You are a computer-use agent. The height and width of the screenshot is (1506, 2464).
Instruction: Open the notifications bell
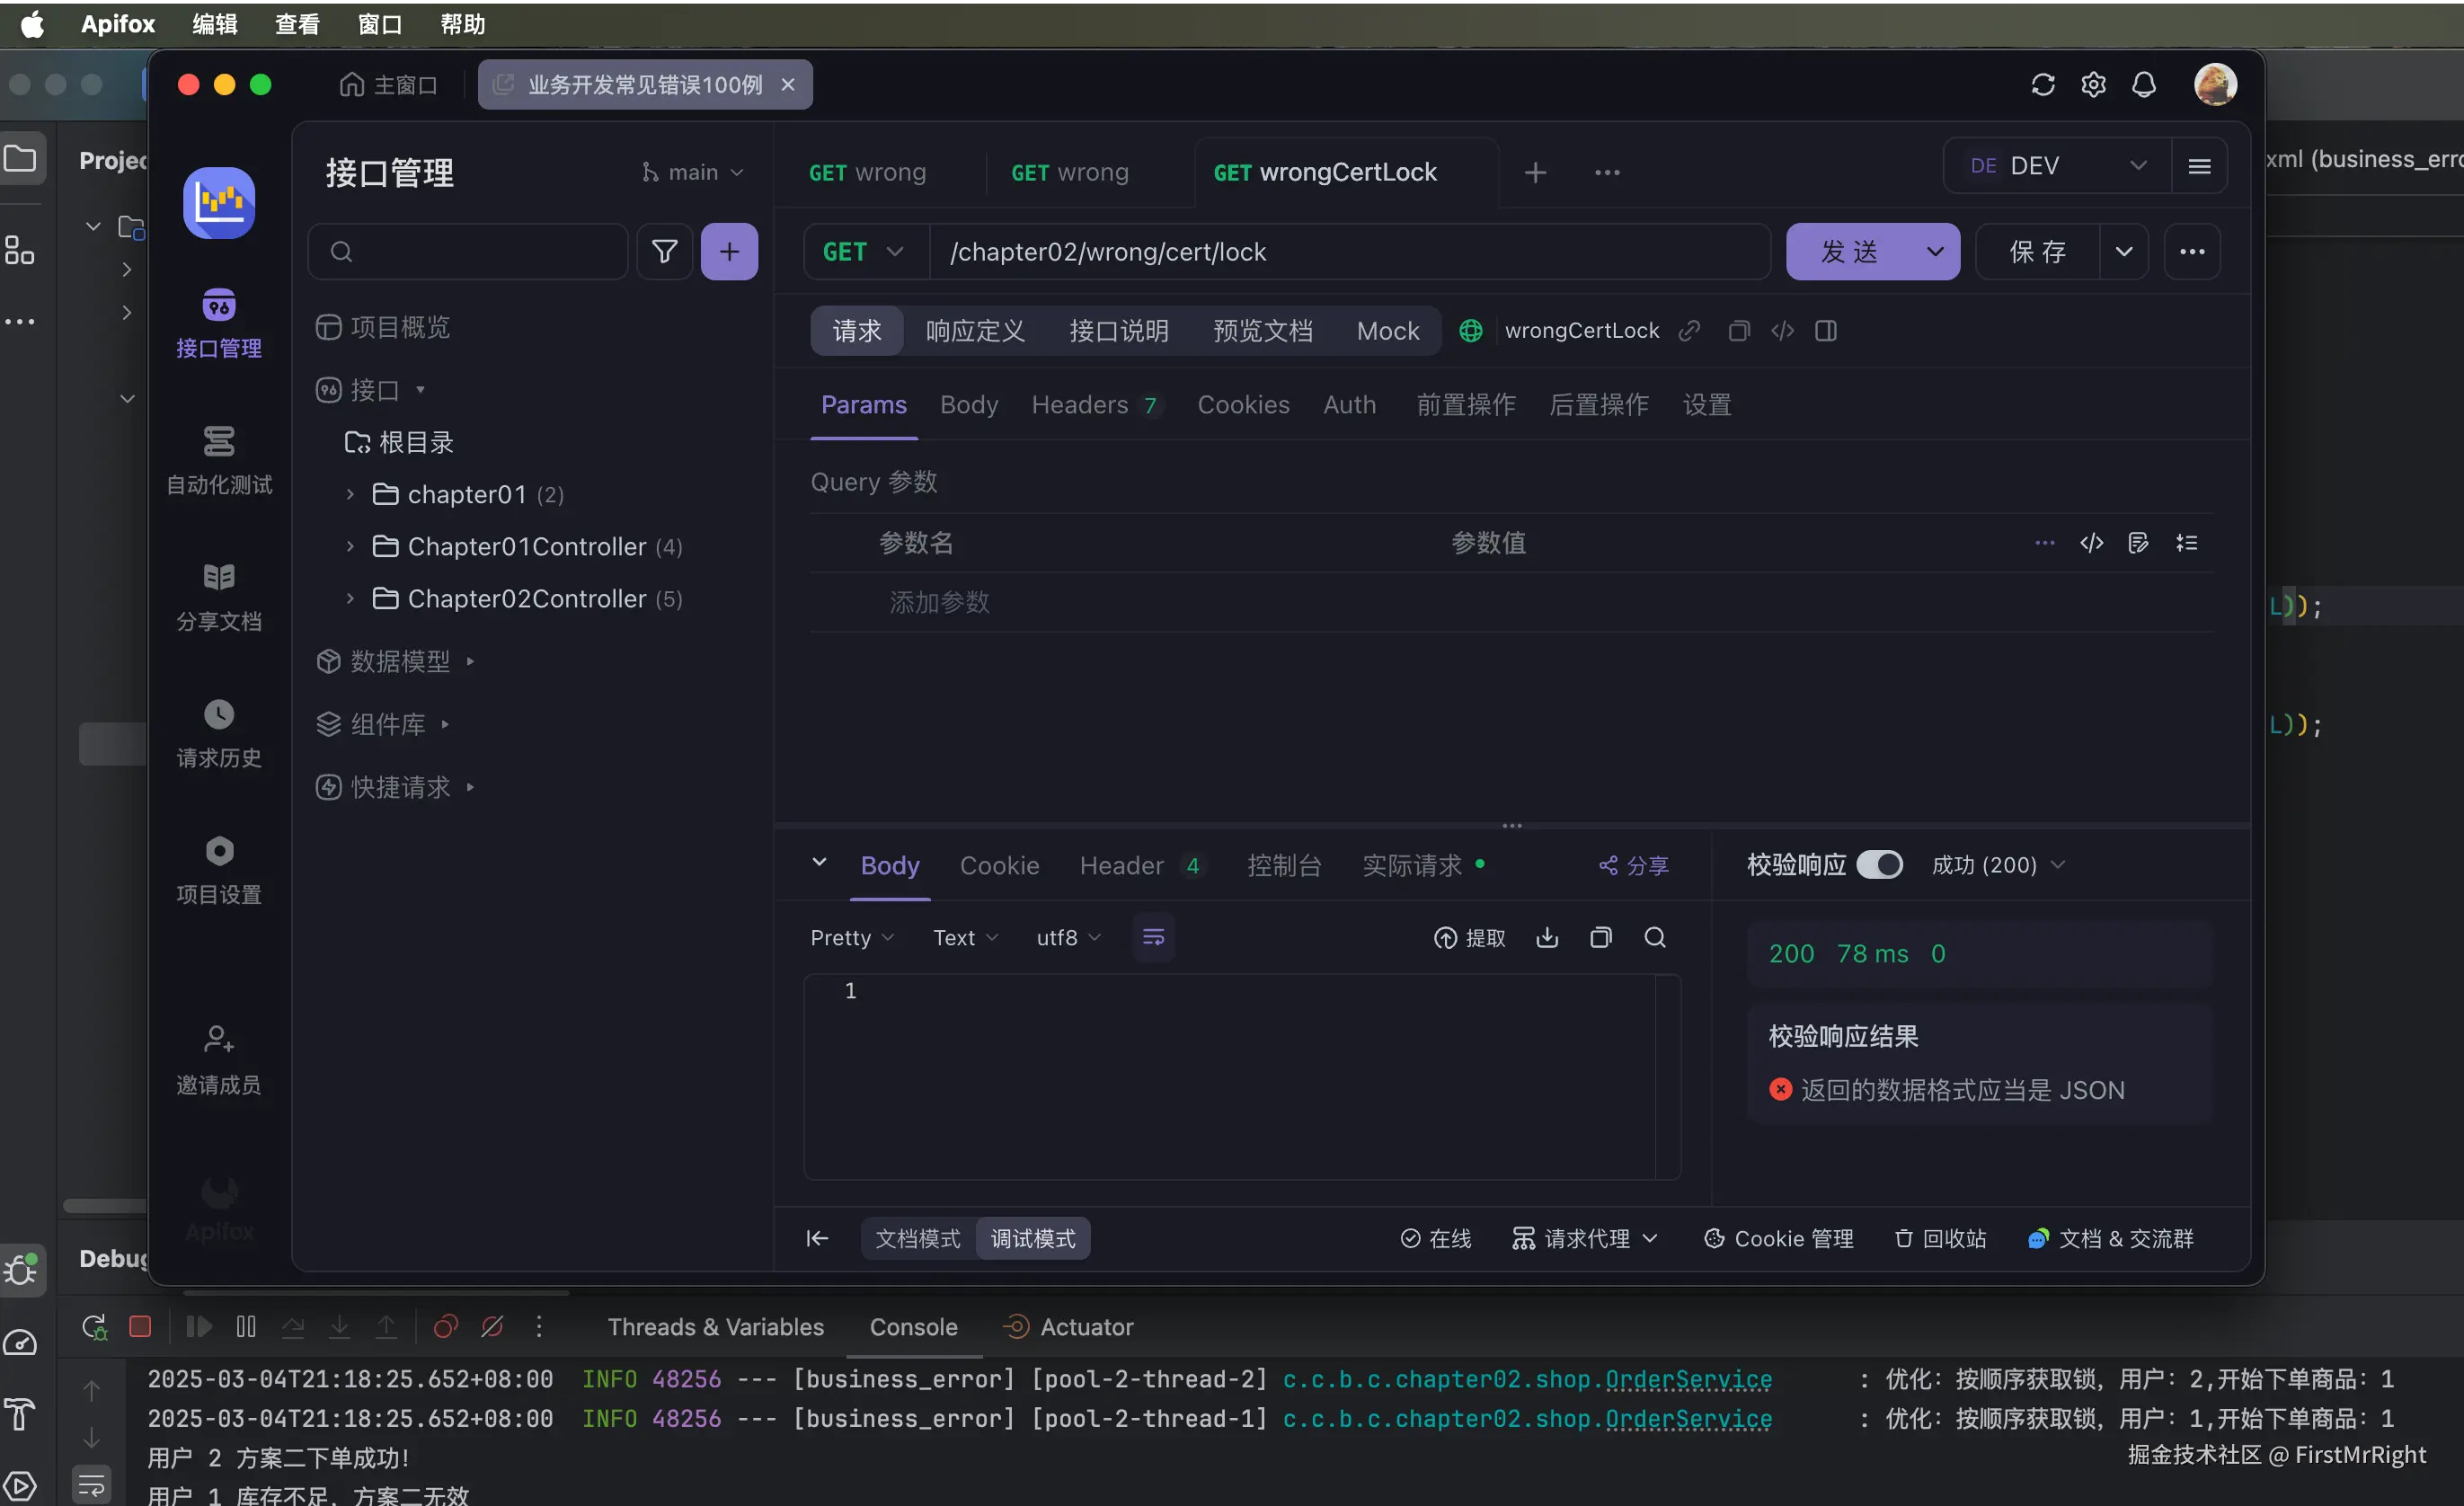click(2143, 85)
